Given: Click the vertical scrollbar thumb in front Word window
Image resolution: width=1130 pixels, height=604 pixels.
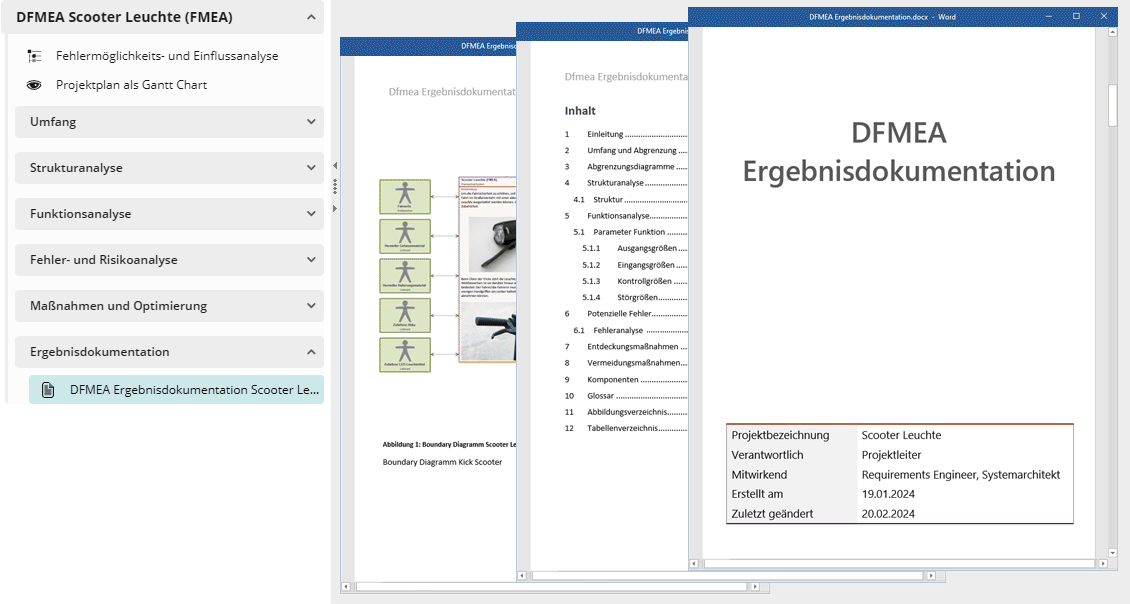Looking at the screenshot, I should (1113, 106).
